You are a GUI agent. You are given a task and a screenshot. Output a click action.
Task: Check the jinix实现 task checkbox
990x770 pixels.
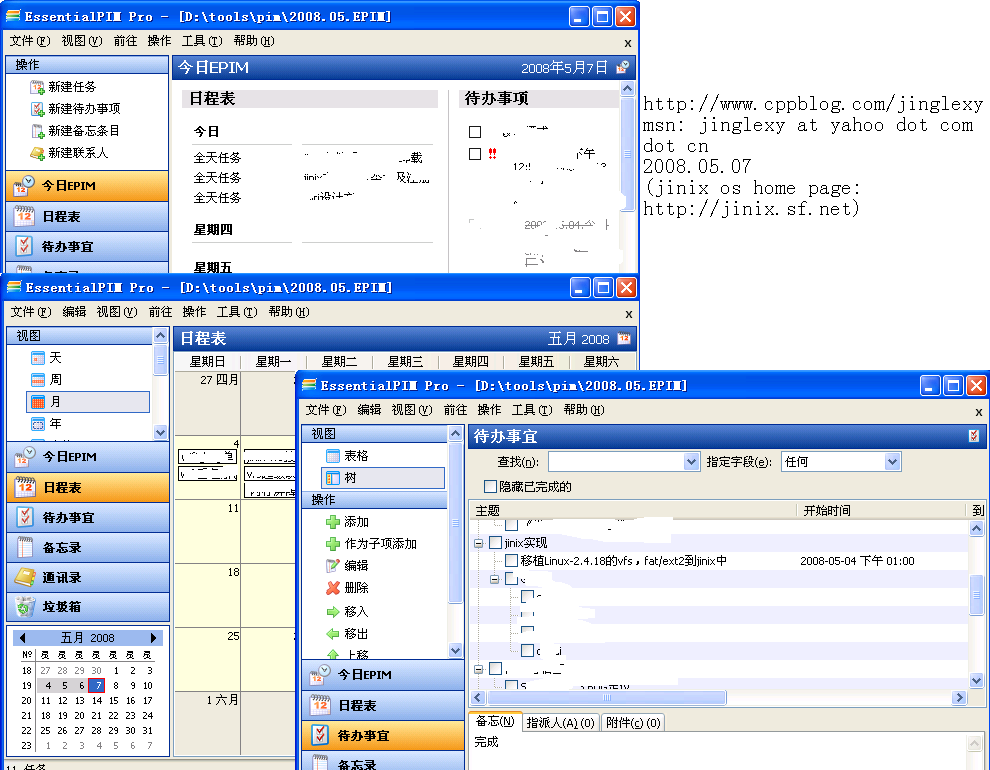click(x=496, y=543)
